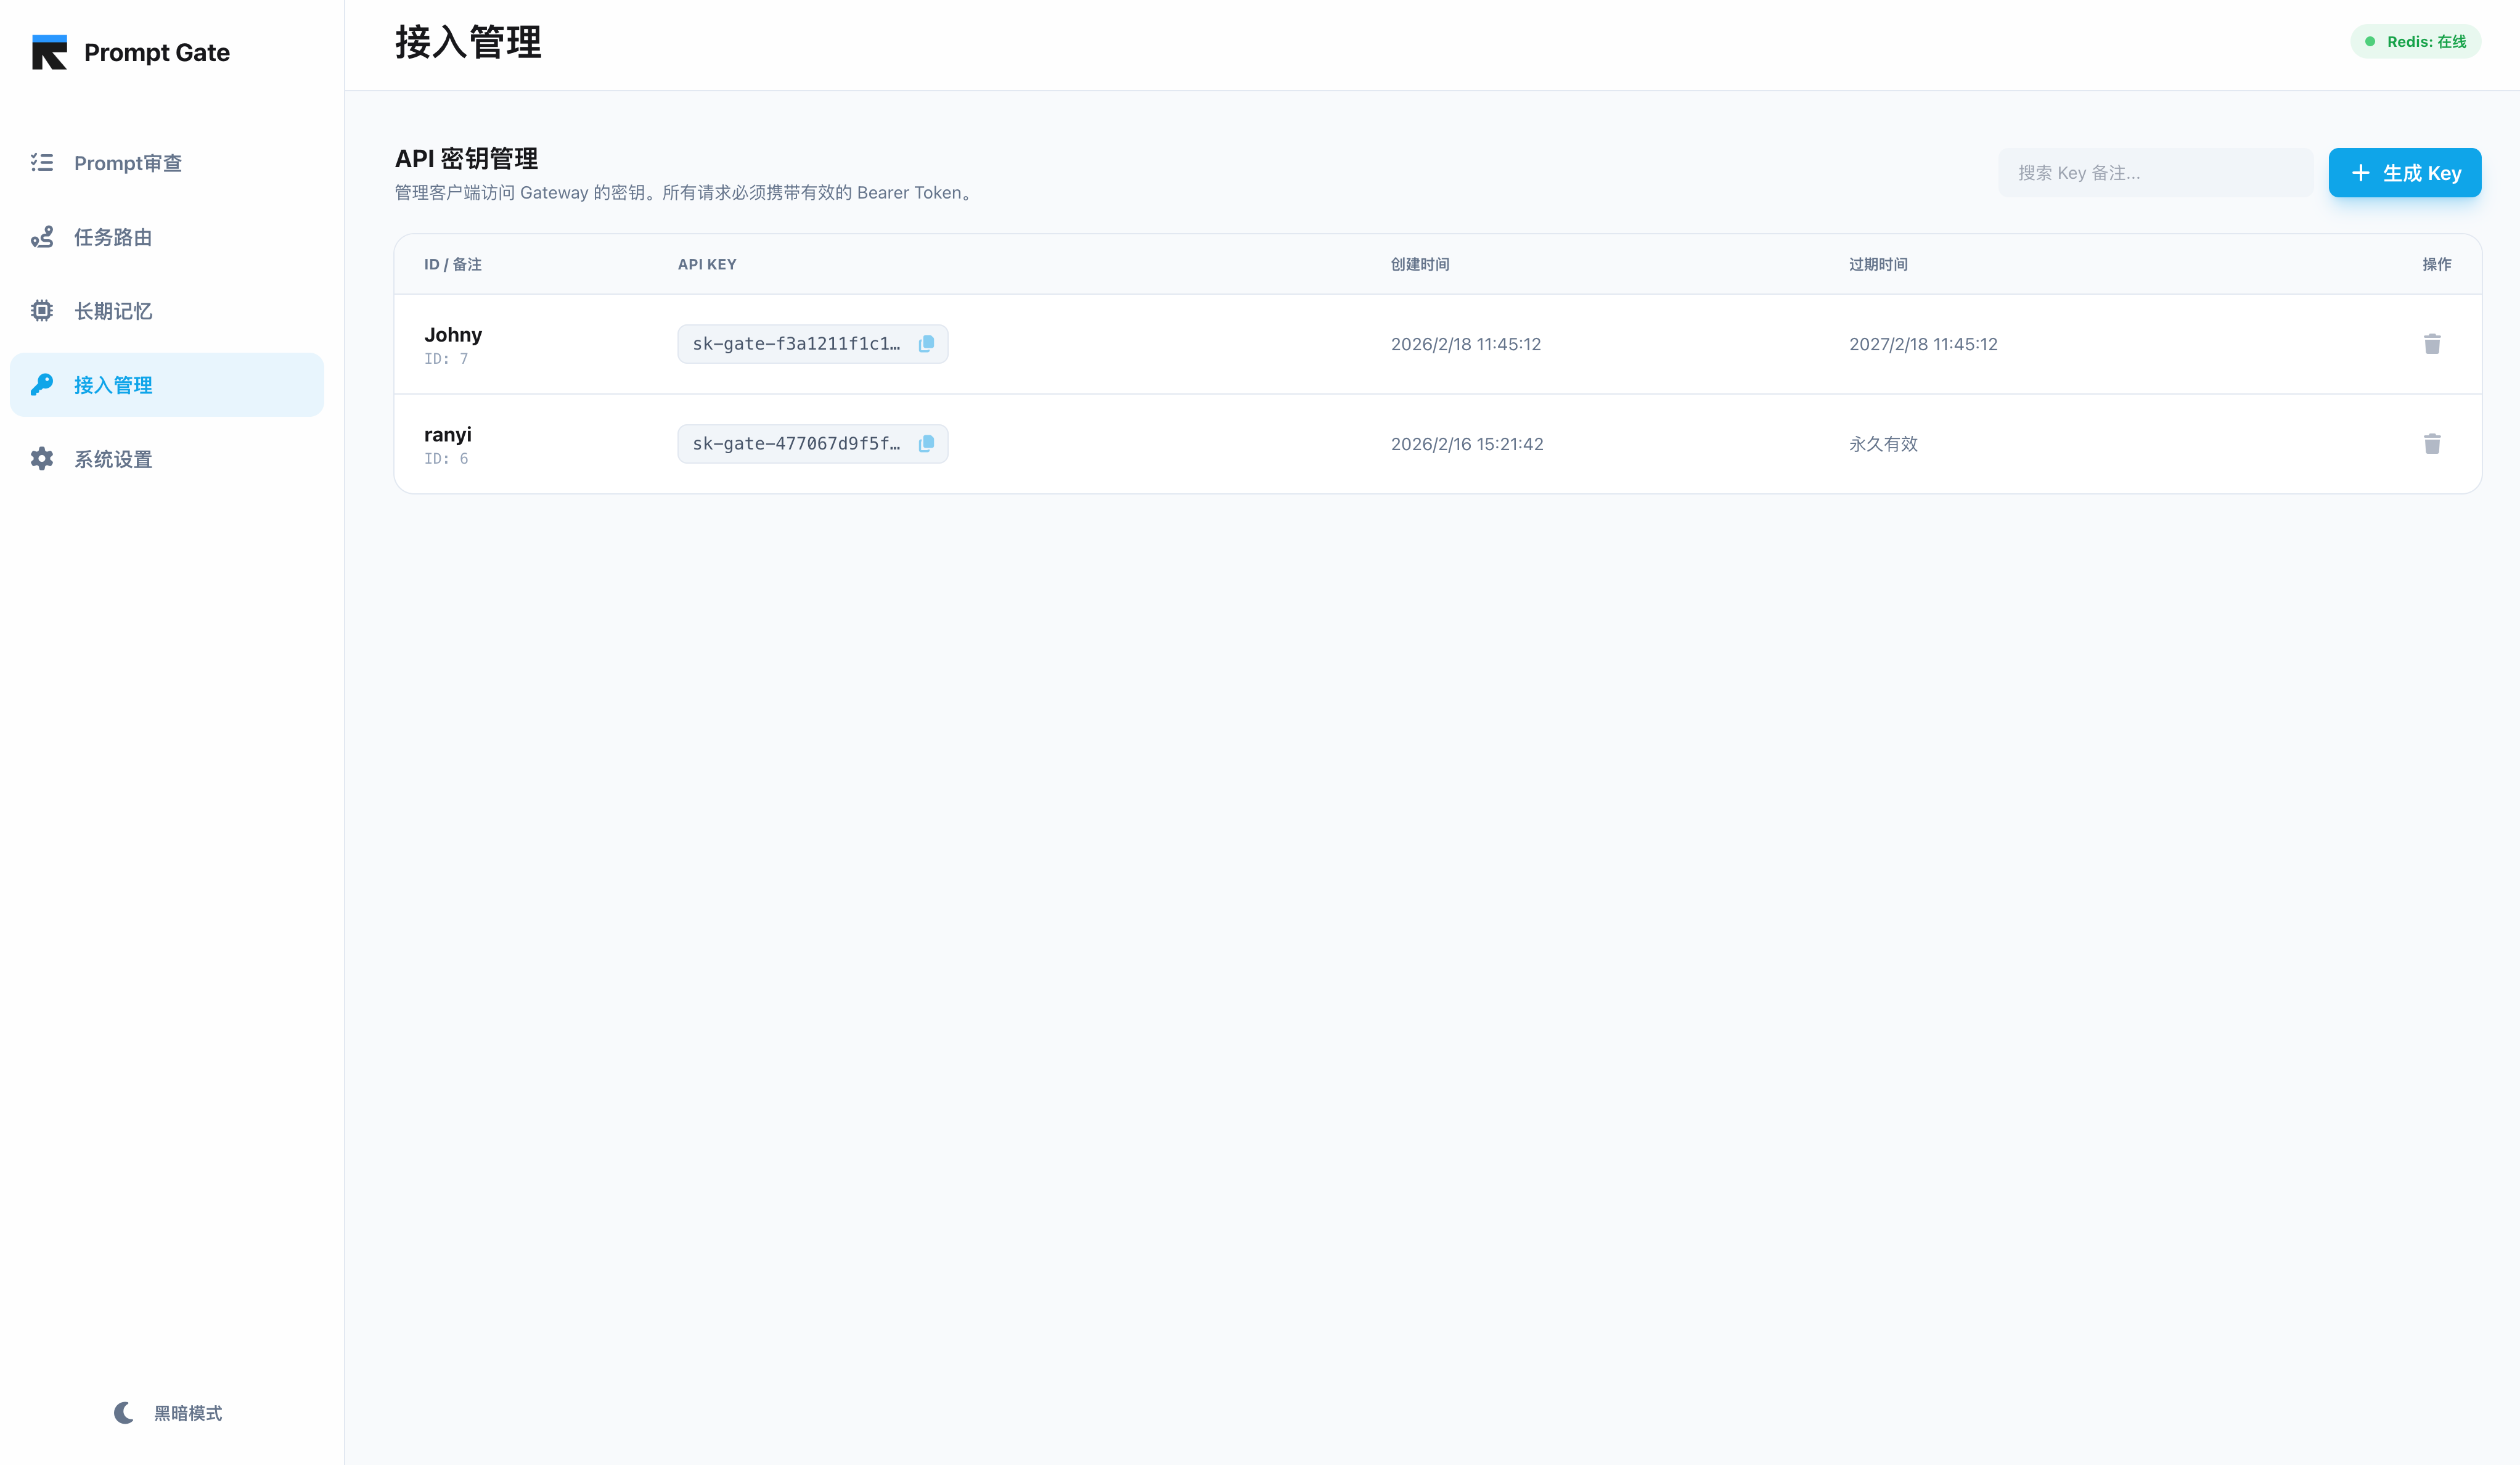Click the checklist icon for Prompt审查
Screen dimensions: 2520x1465
(x=42, y=163)
